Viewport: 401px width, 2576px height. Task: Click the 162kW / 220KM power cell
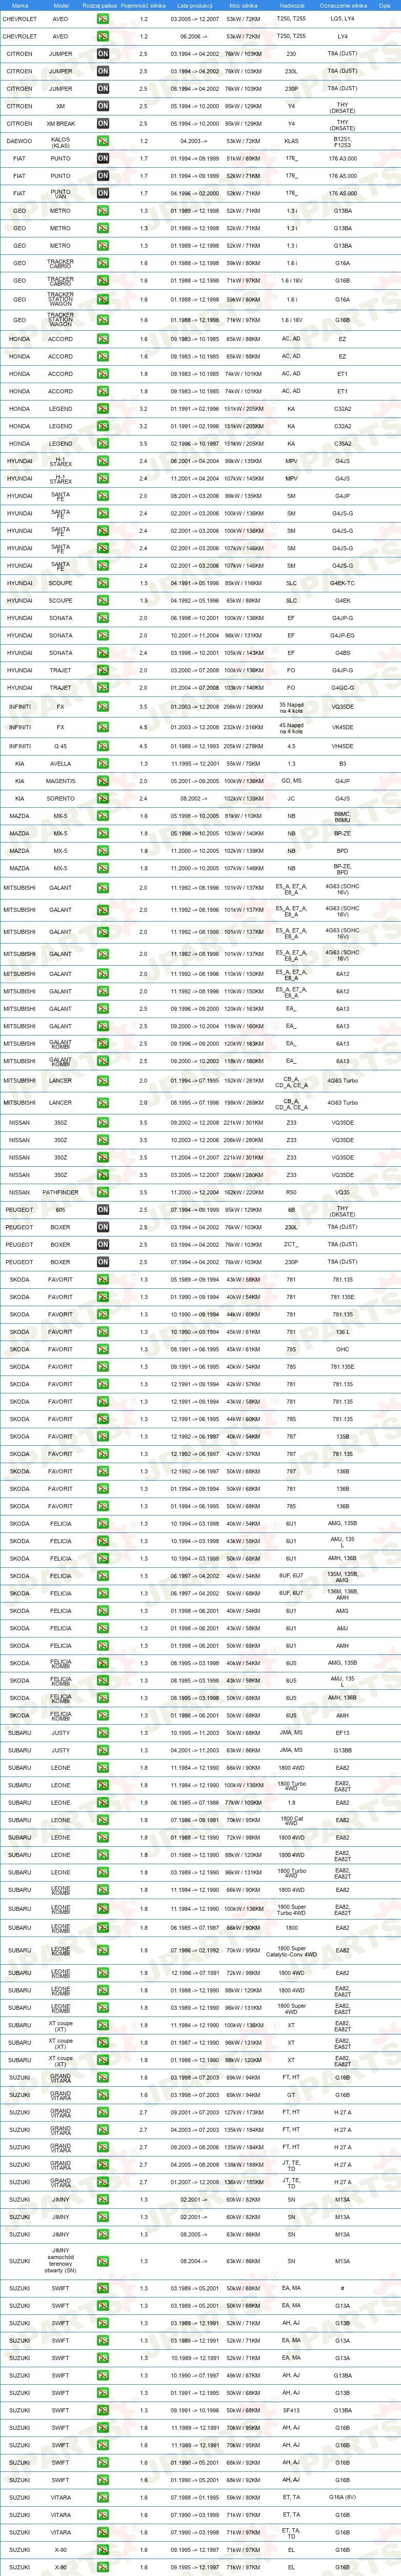point(243,1192)
